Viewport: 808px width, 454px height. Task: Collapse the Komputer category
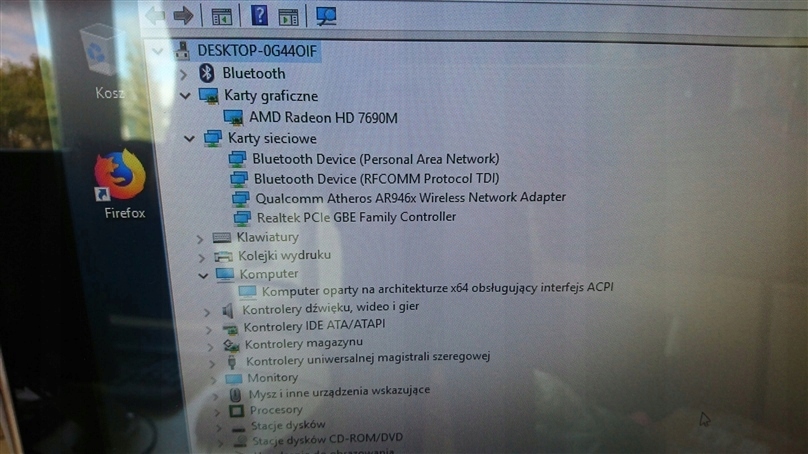pos(203,276)
